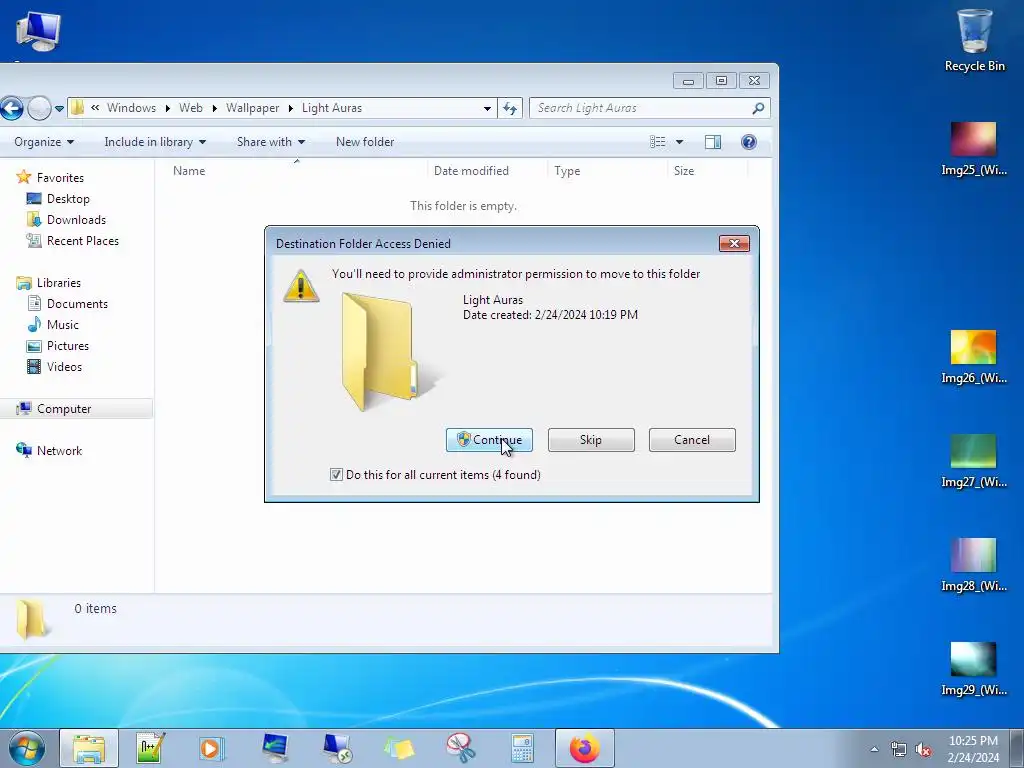Expand the address bar history dropdown

point(487,108)
